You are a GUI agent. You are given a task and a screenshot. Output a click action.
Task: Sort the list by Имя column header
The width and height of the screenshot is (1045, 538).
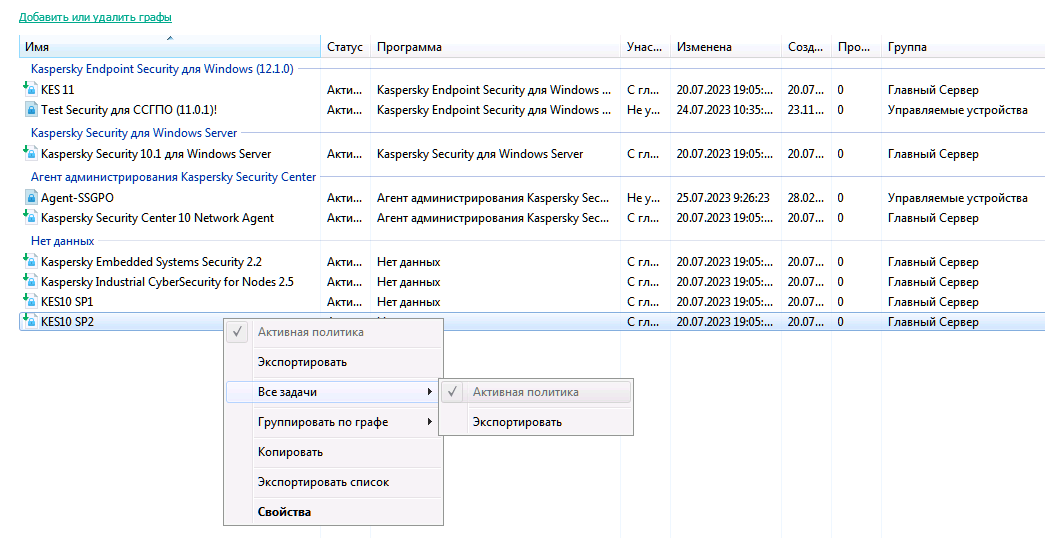point(170,47)
